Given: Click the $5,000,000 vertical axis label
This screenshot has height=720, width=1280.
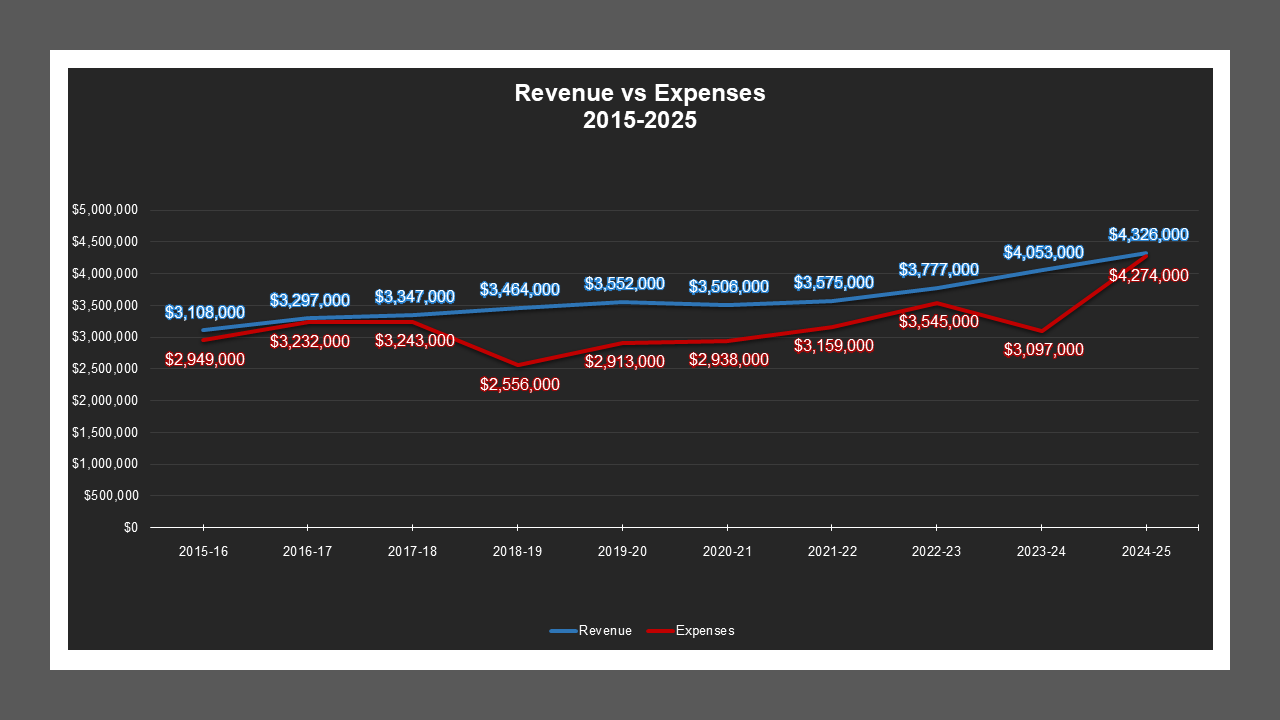Looking at the screenshot, I should point(104,210).
